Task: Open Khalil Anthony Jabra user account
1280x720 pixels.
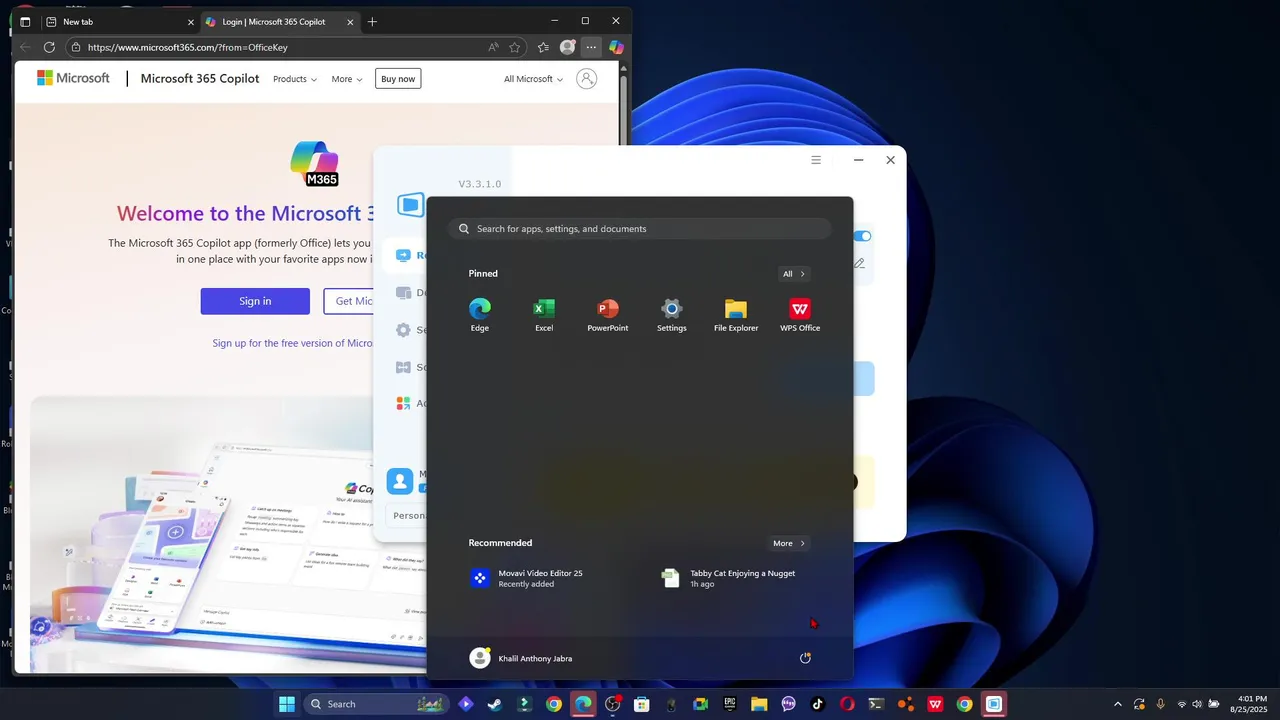Action: (521, 658)
